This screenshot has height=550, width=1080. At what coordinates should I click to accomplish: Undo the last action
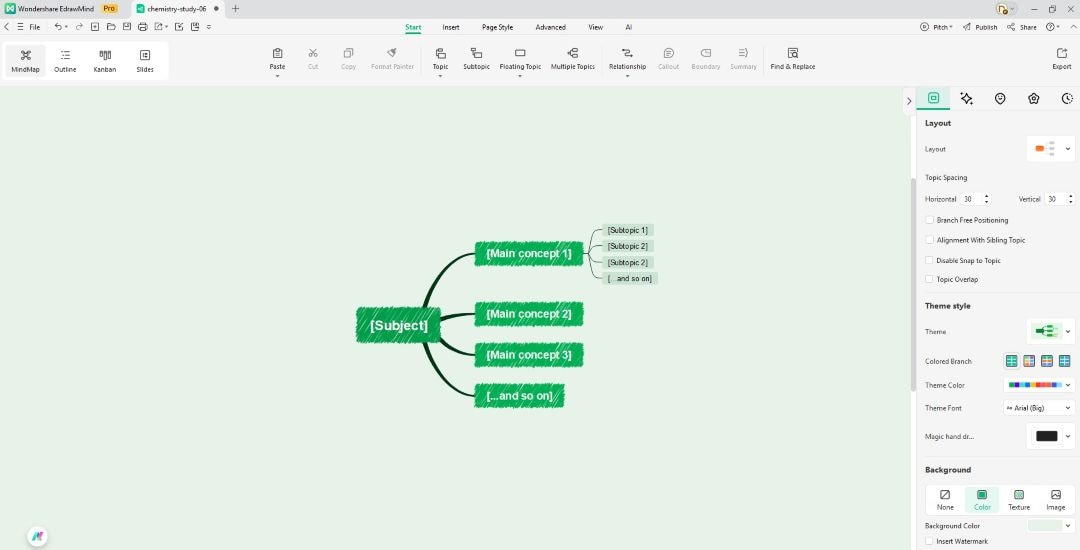click(x=58, y=27)
